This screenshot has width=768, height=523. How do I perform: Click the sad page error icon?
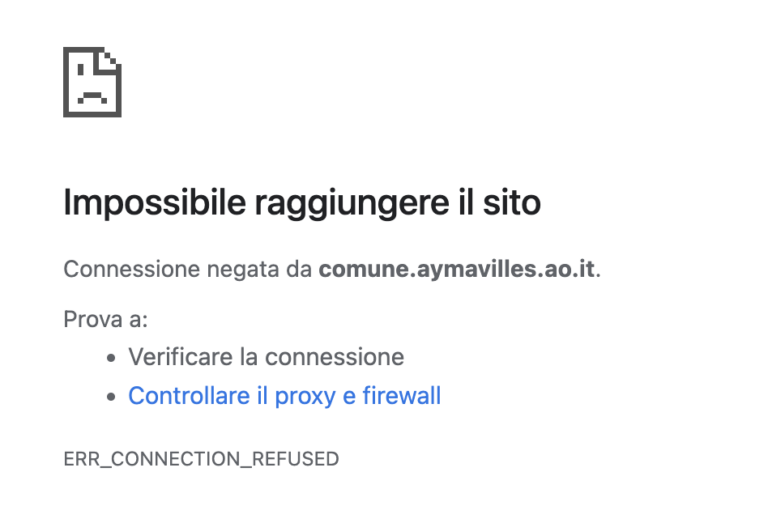[x=92, y=82]
